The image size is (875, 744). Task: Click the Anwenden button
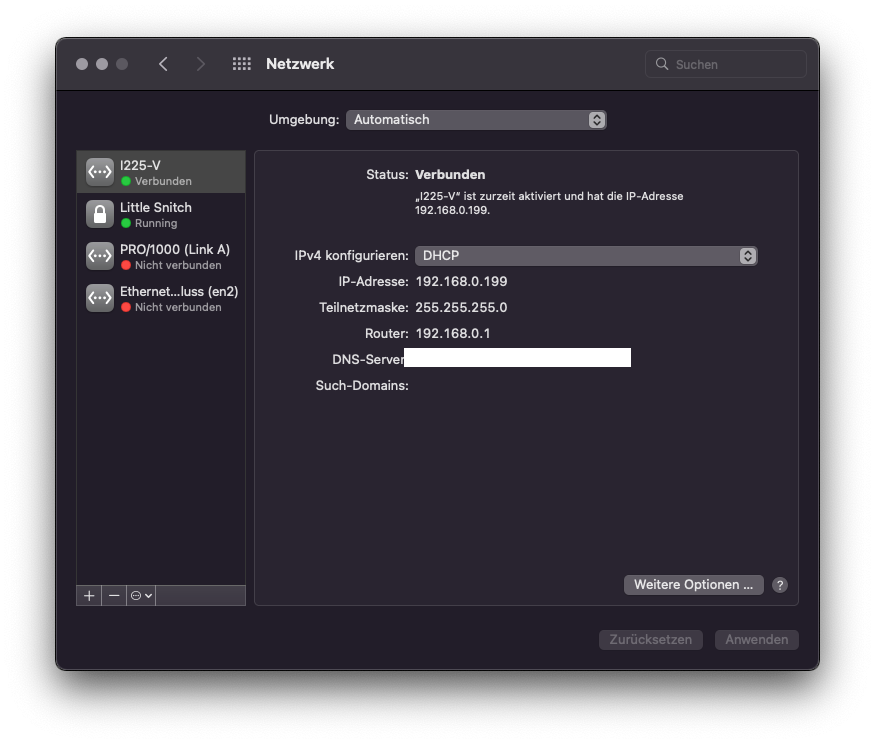757,640
